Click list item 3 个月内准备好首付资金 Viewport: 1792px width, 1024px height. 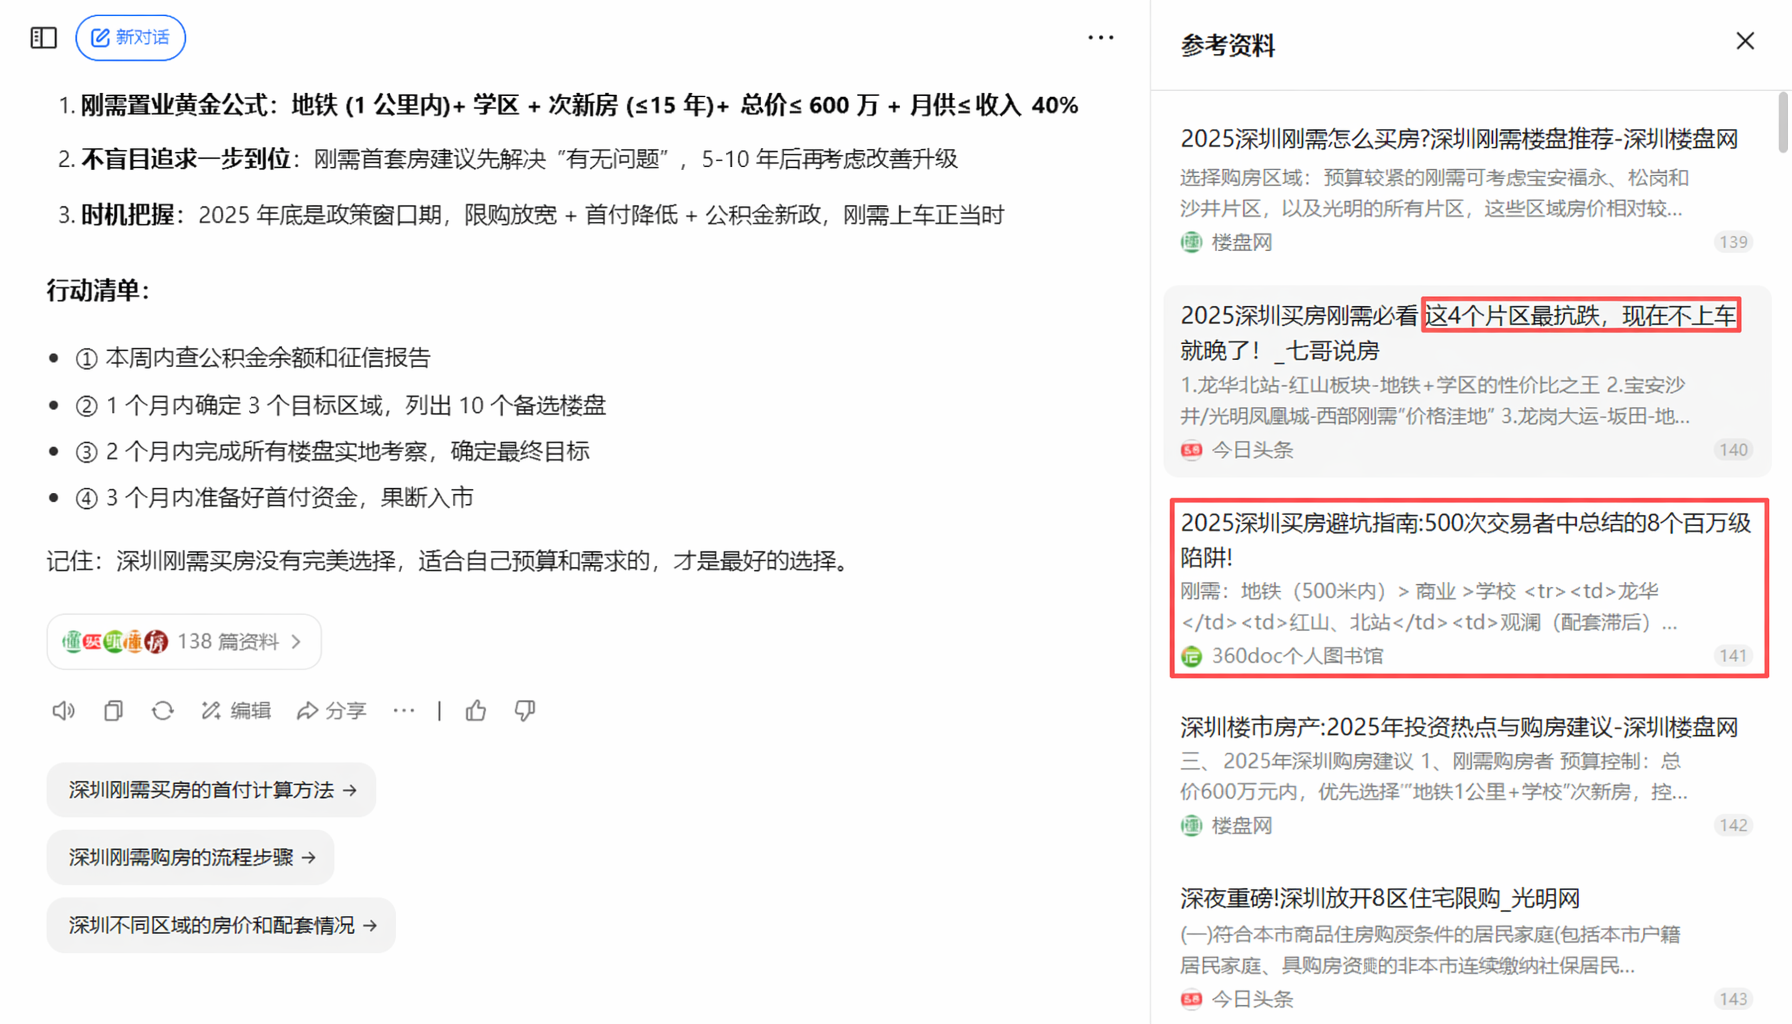274,497
